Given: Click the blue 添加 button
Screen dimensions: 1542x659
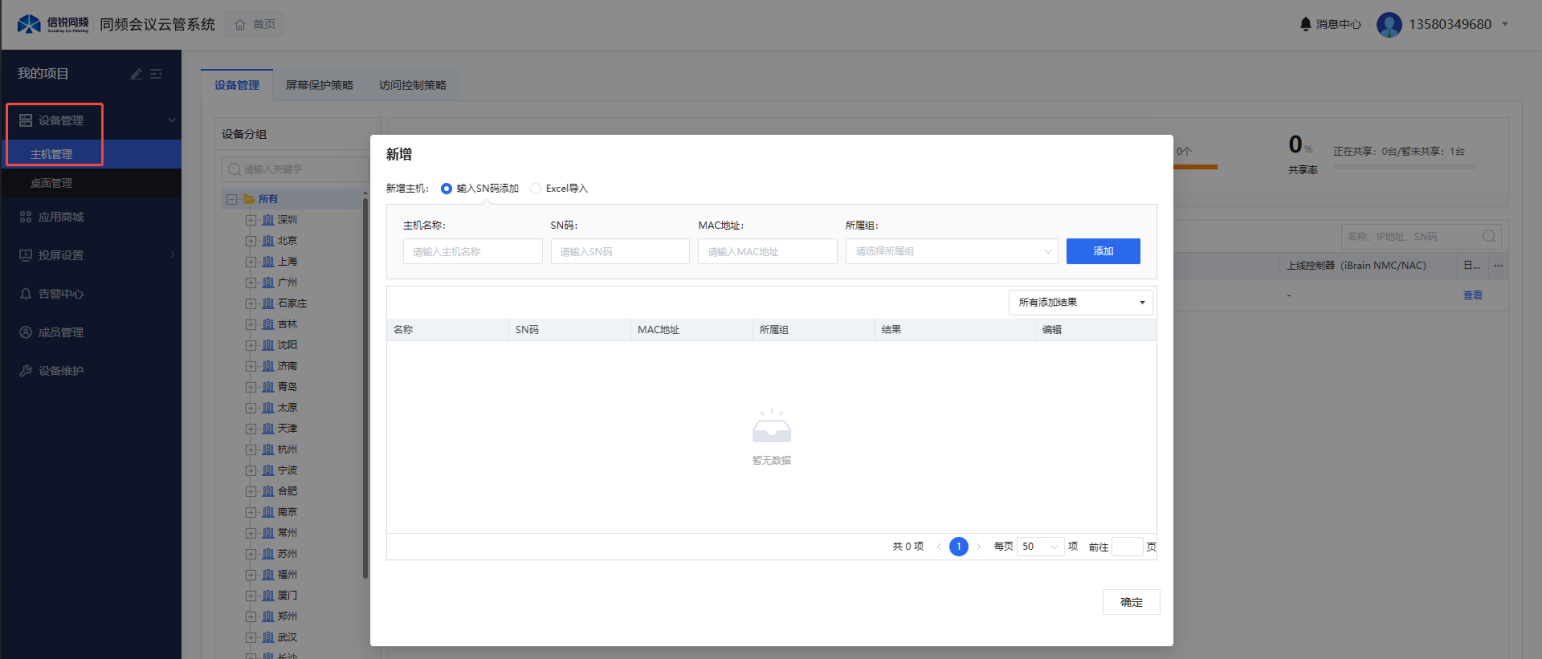Looking at the screenshot, I should [x=1103, y=251].
